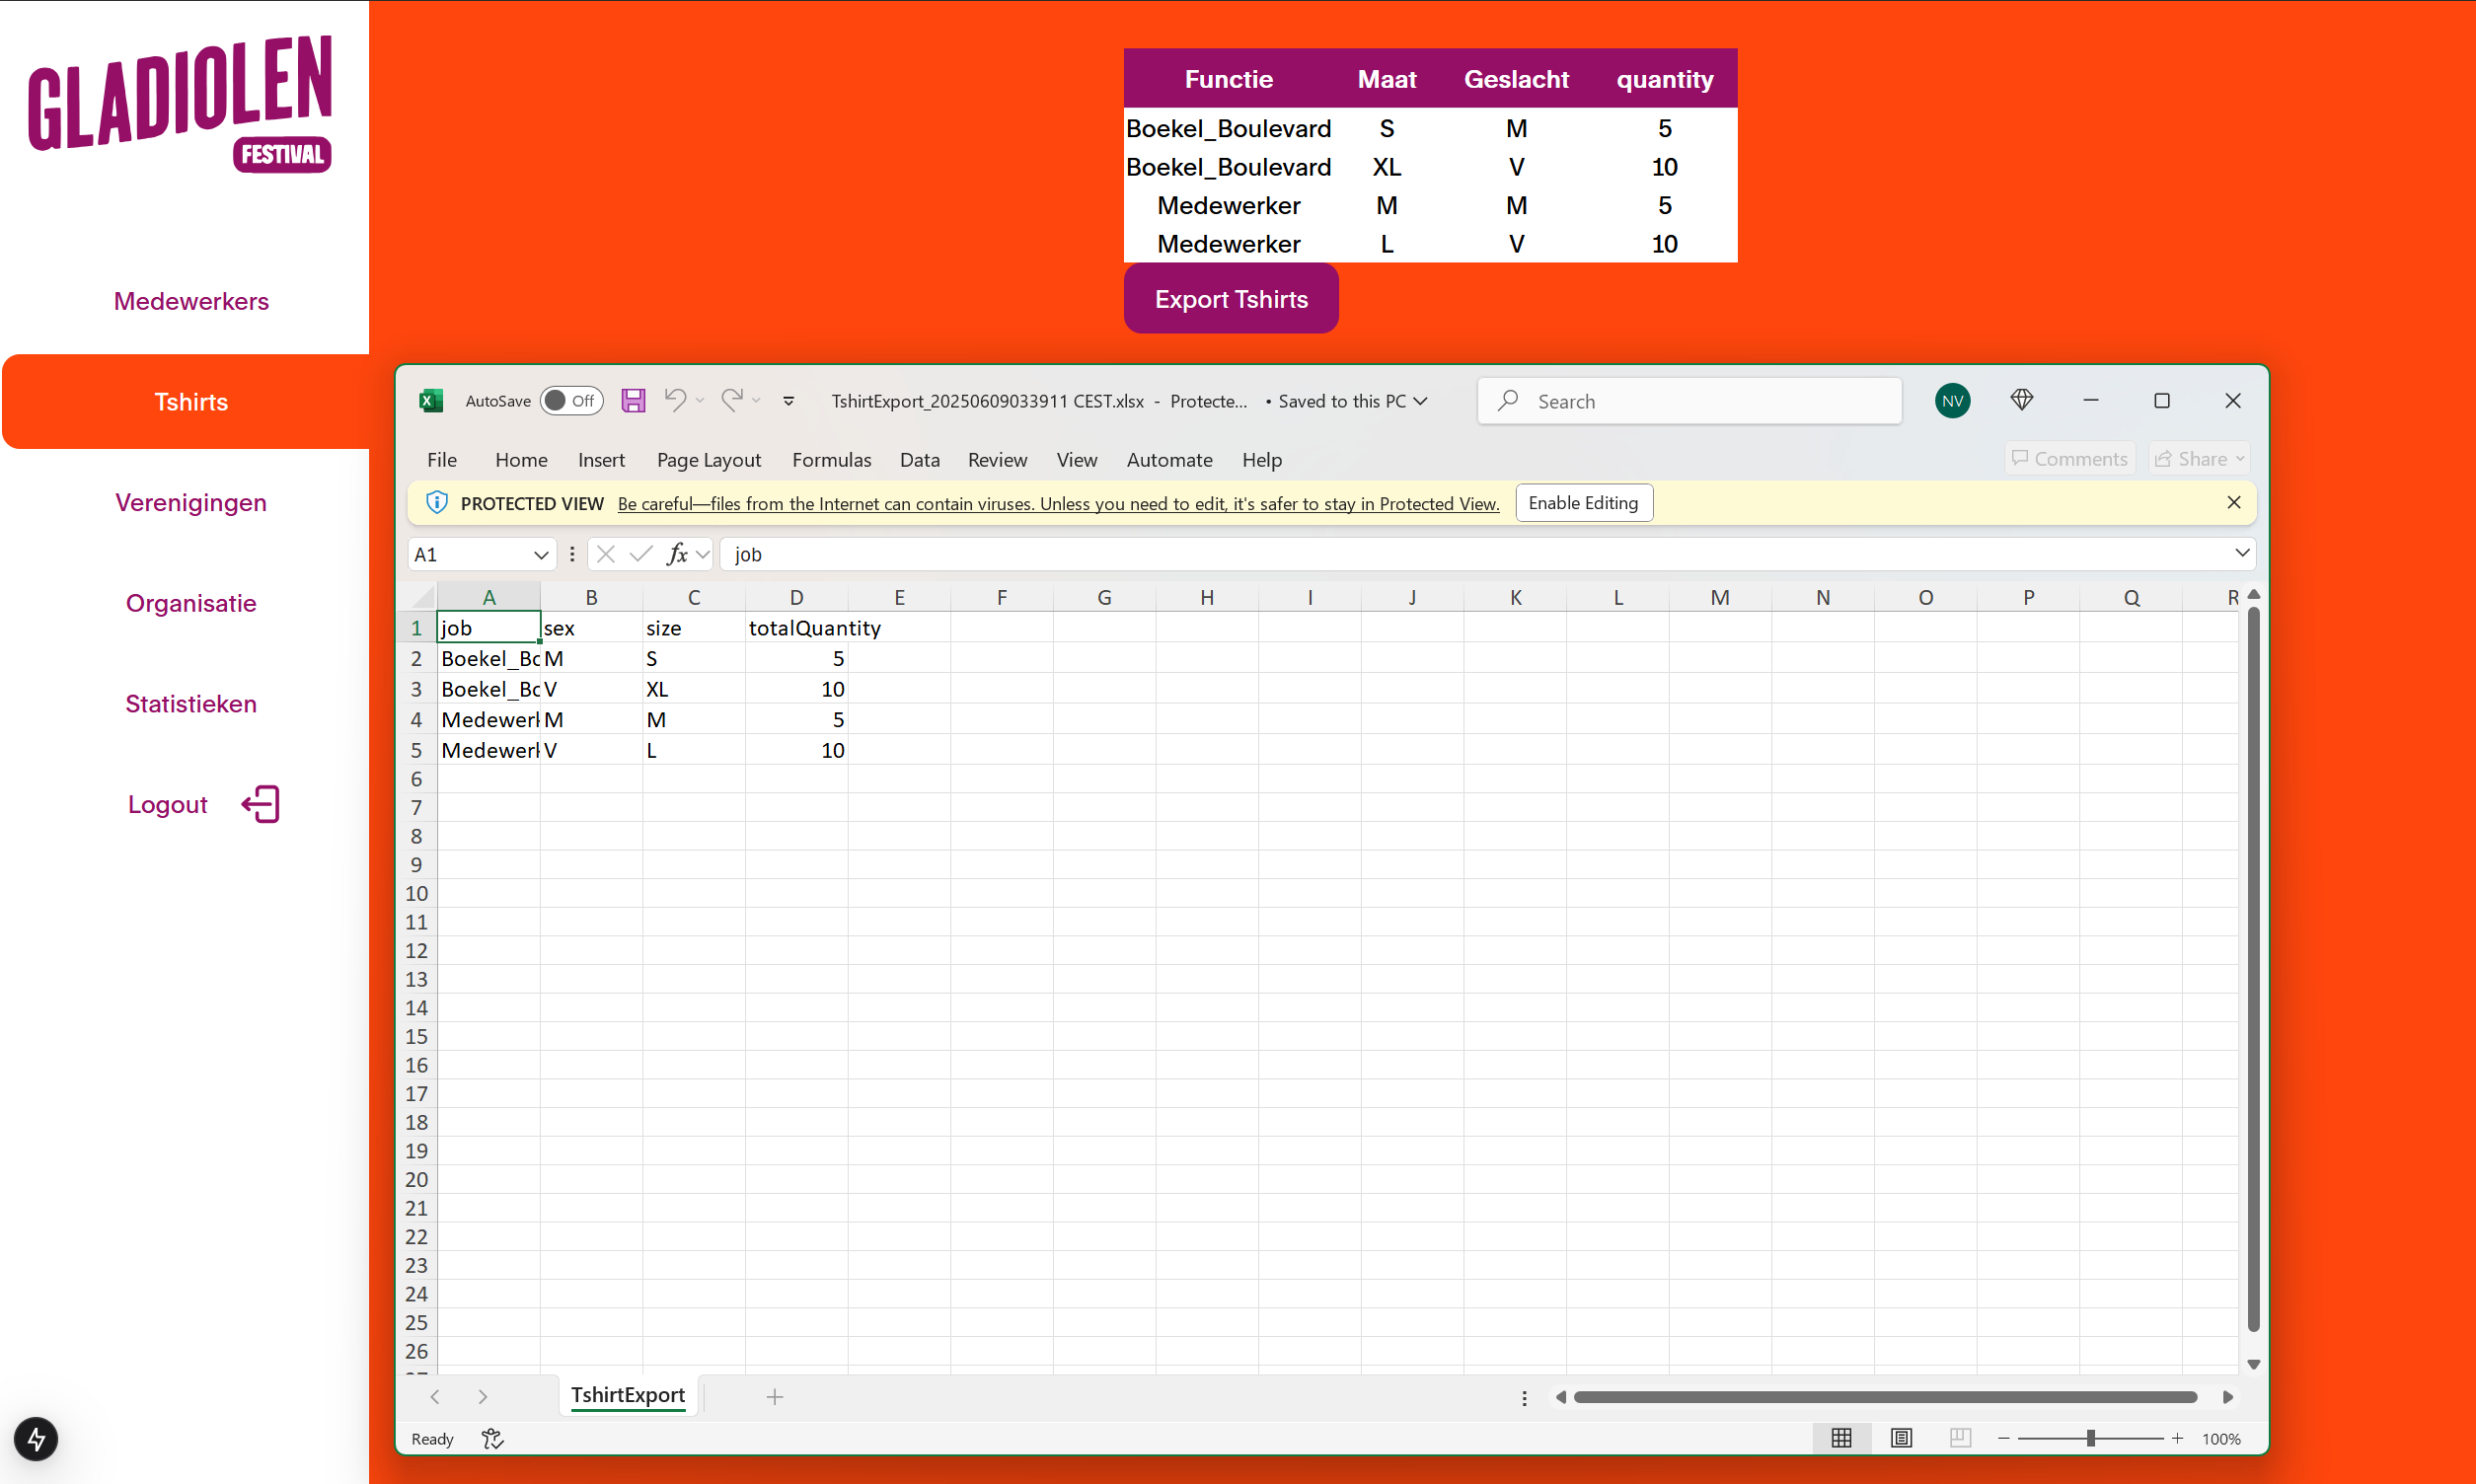The width and height of the screenshot is (2476, 1484).
Task: Select the Normal view icon in the status bar
Action: click(1841, 1438)
